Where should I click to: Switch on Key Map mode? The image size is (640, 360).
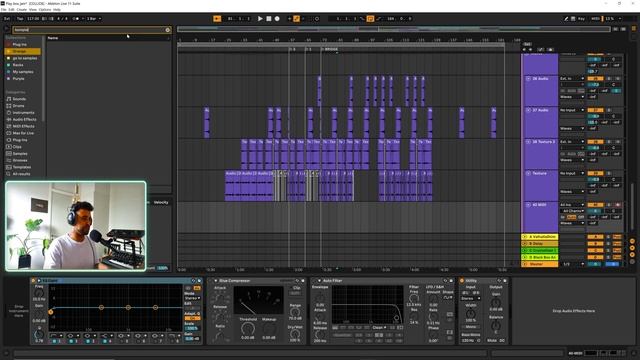pos(581,18)
